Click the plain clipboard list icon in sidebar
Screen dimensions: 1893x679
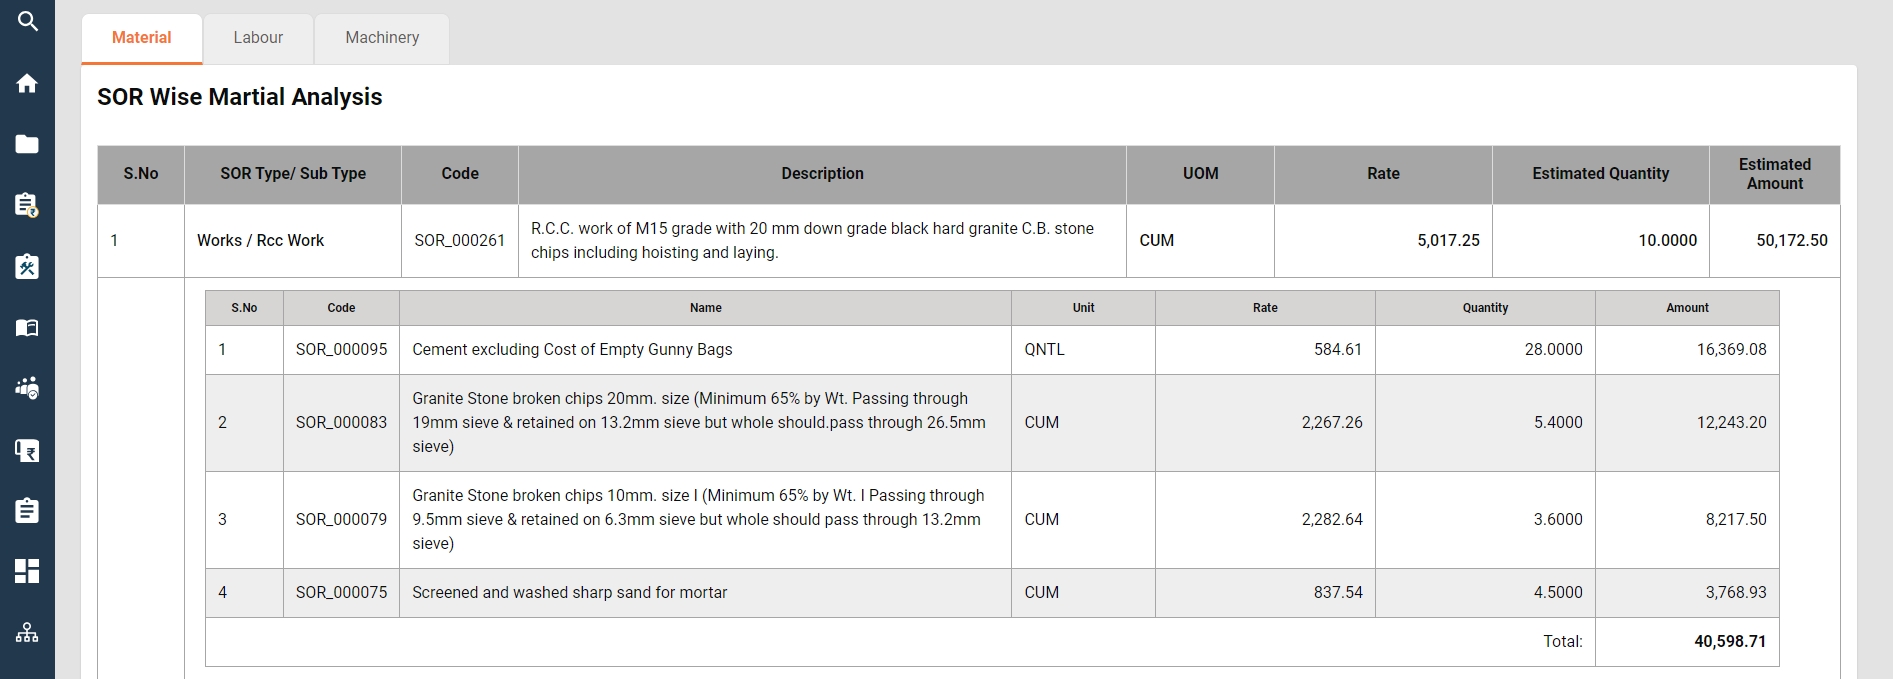(27, 511)
